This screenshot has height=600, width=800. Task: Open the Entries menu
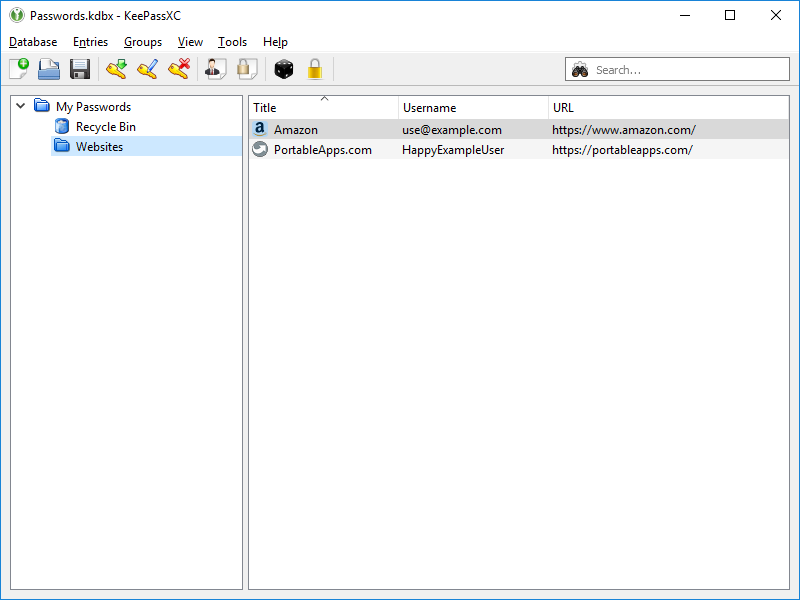(x=90, y=42)
